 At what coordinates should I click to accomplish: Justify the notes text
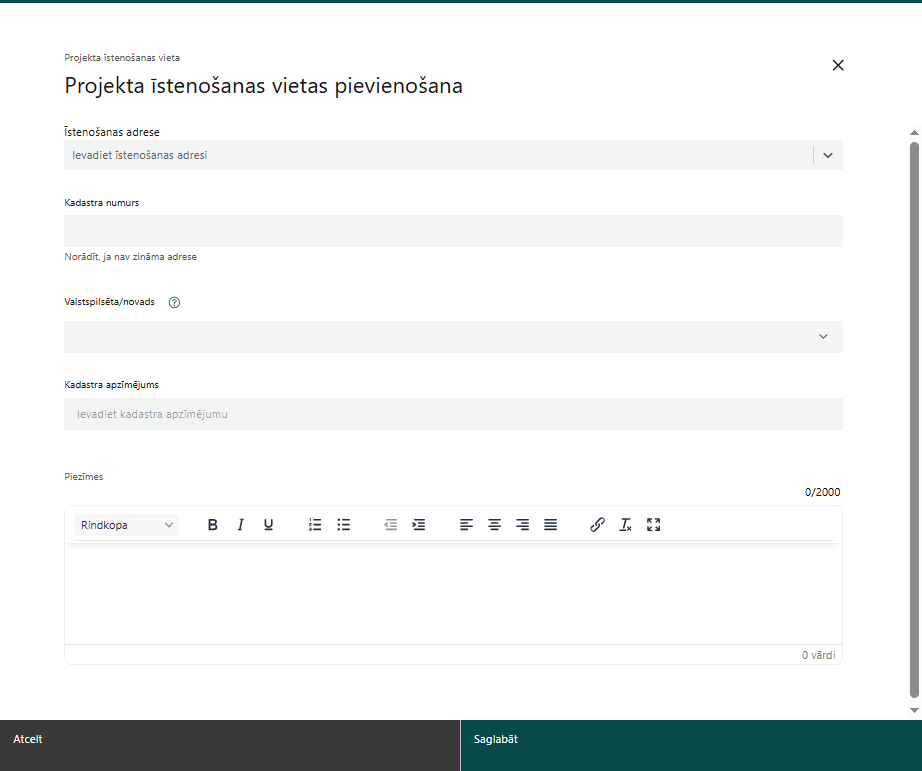pyautogui.click(x=550, y=525)
